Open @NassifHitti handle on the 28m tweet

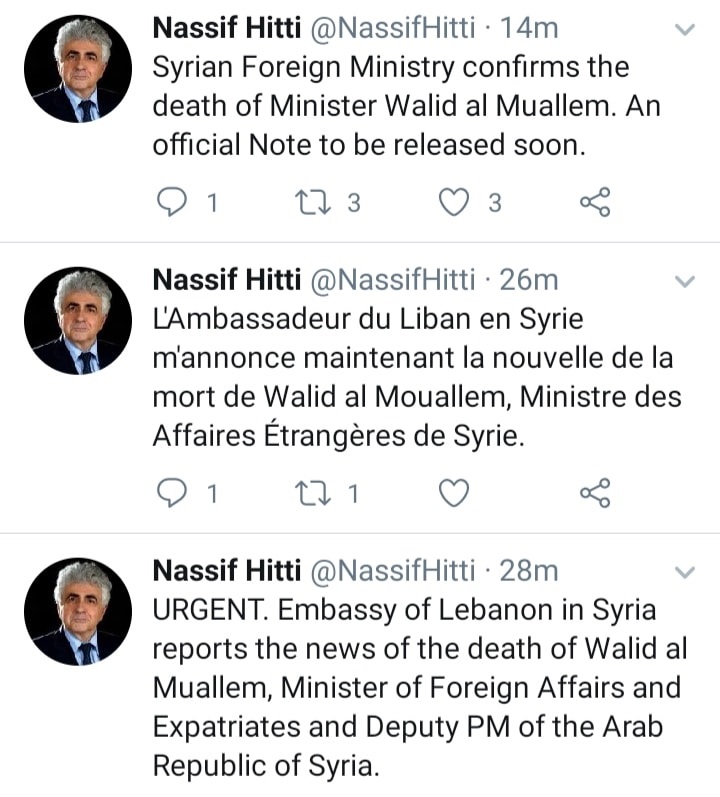(x=394, y=570)
